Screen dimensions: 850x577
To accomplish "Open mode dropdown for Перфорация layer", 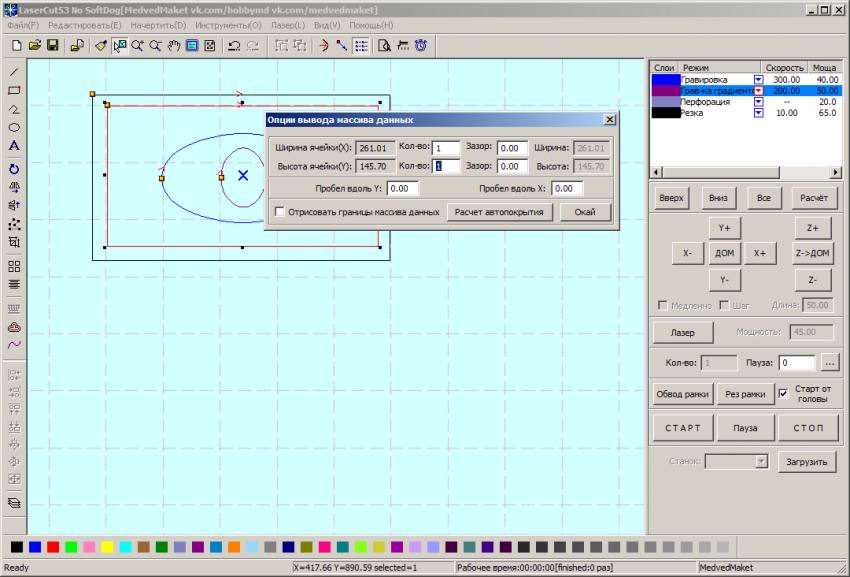I will tap(758, 102).
